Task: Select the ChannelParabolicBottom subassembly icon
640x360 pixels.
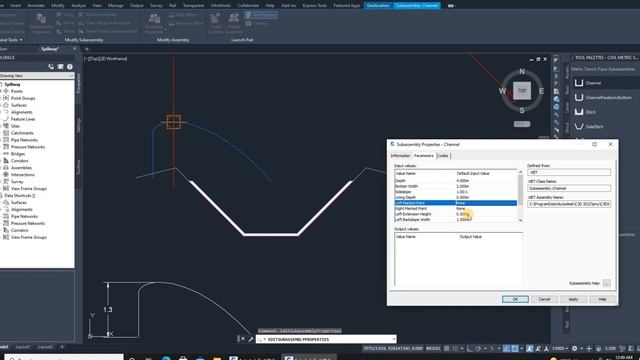Action: click(x=579, y=98)
